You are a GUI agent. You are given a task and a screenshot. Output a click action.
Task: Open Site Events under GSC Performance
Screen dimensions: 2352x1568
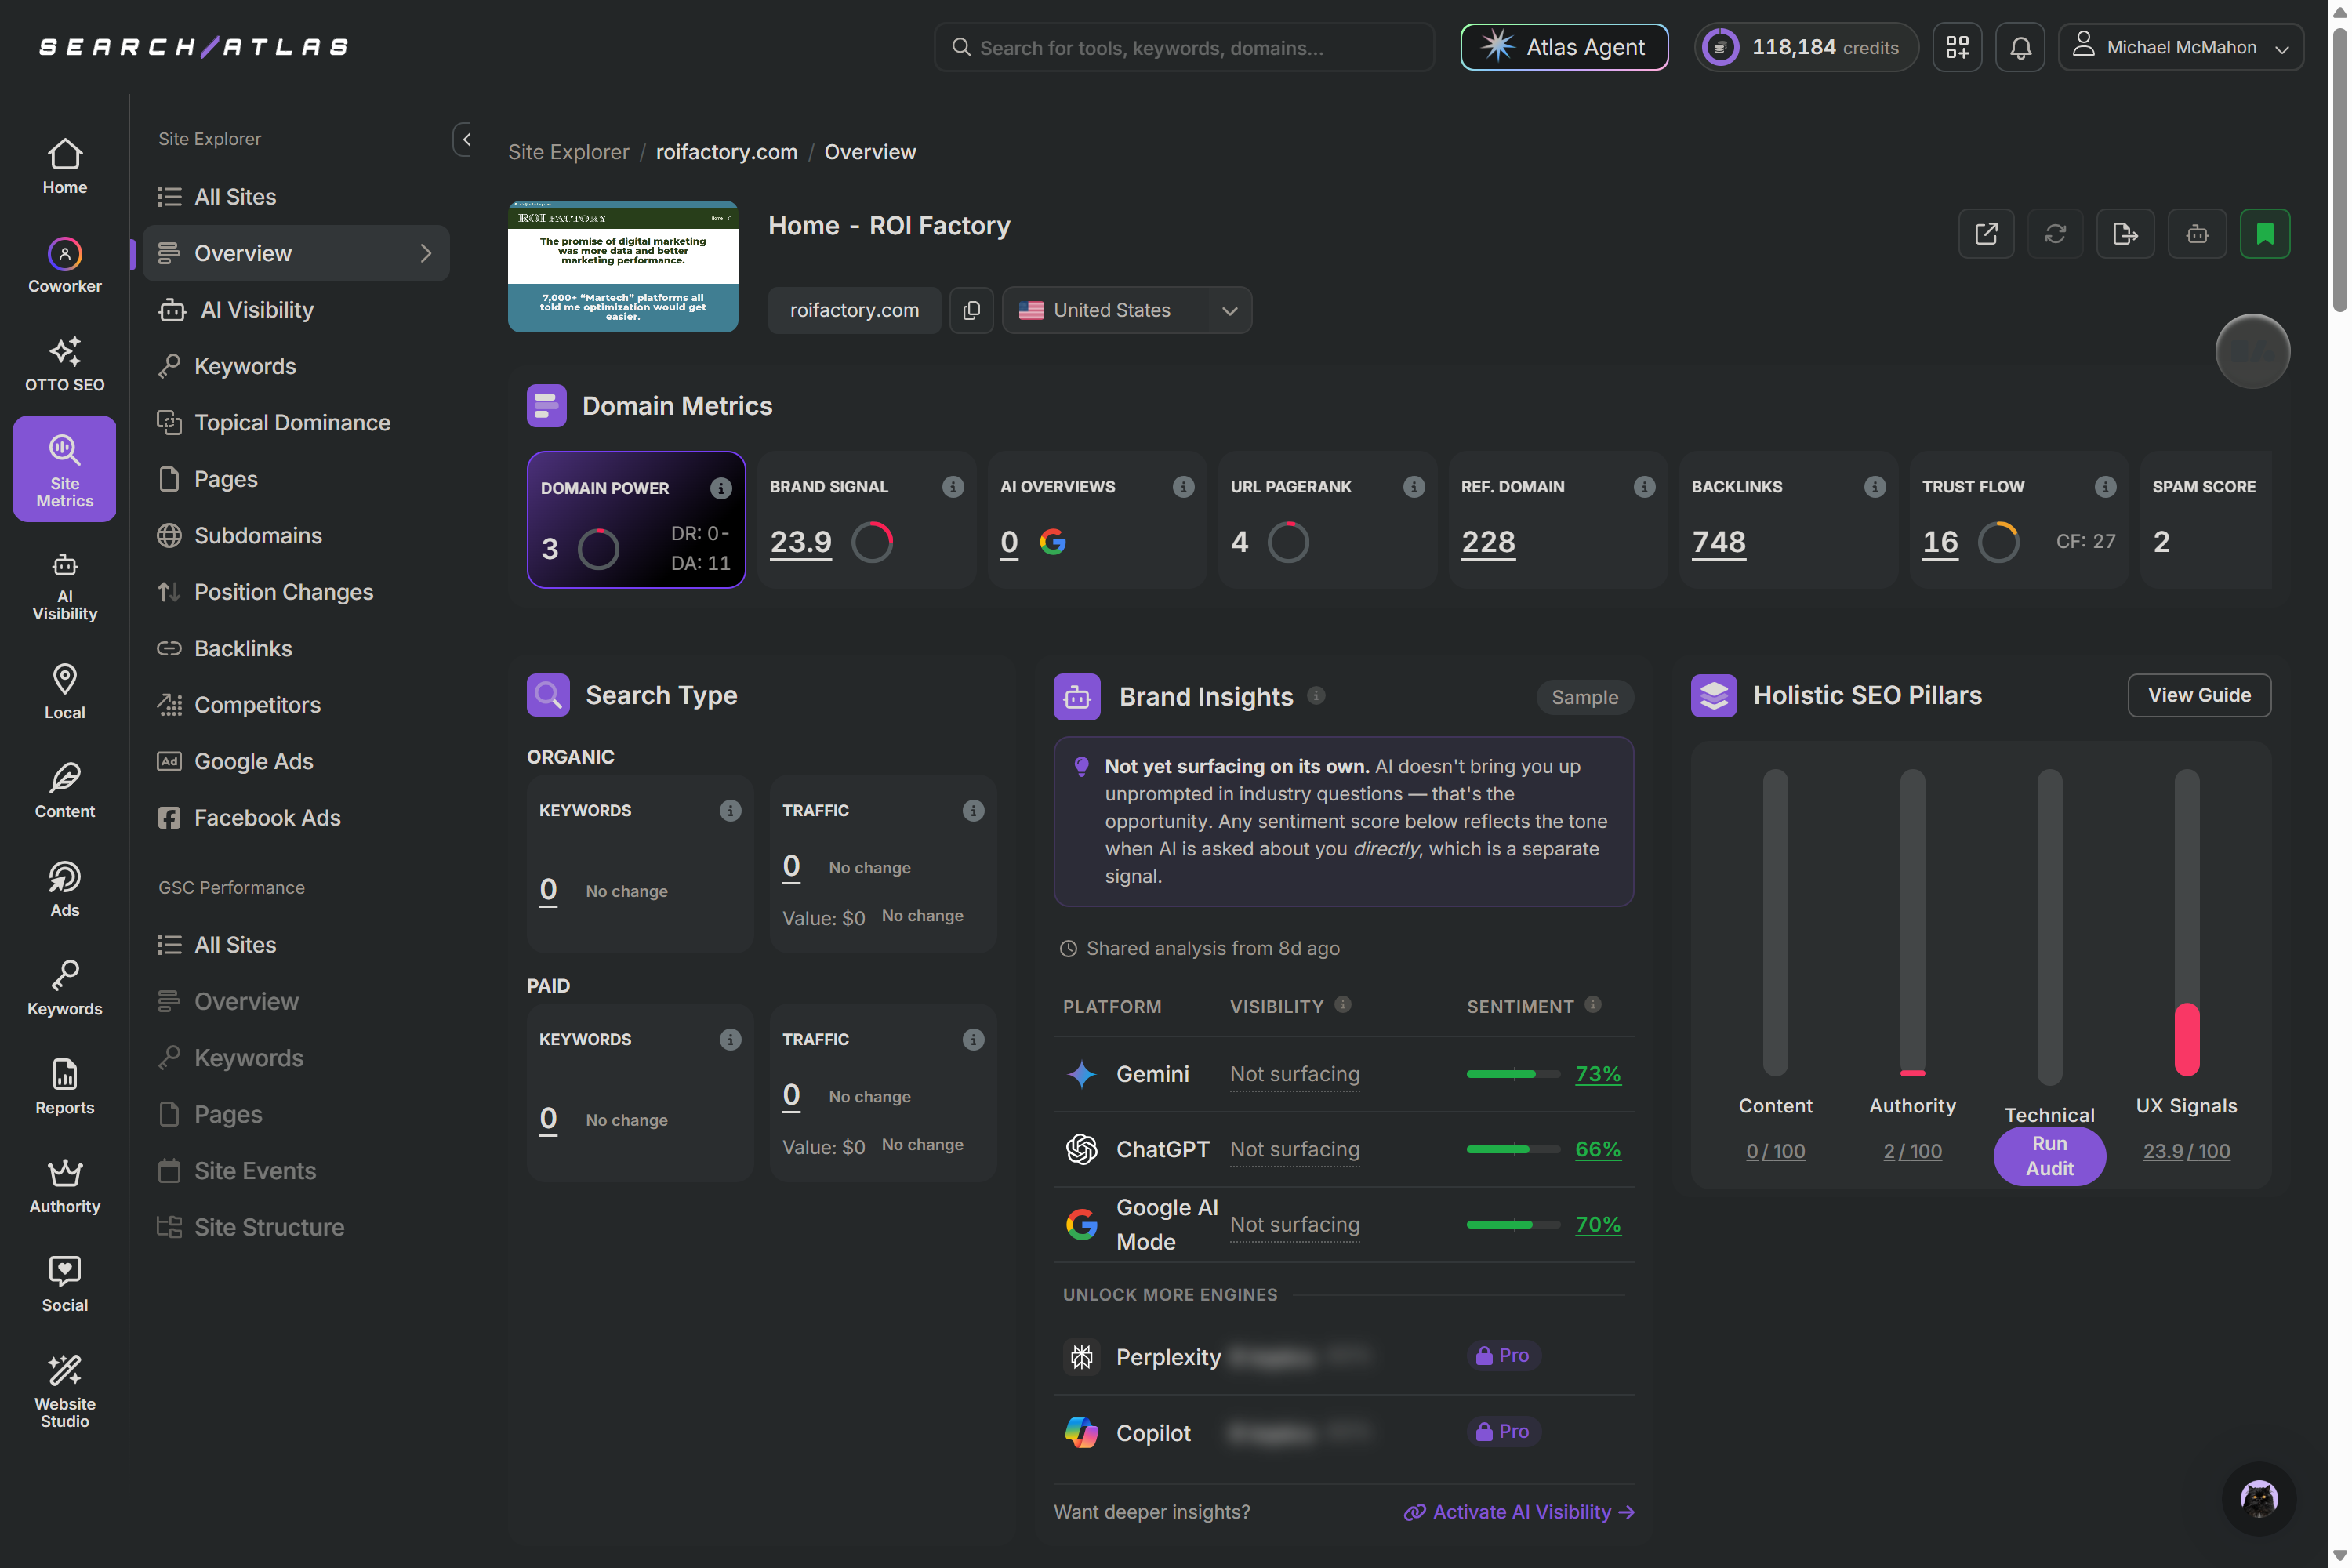coord(236,1171)
